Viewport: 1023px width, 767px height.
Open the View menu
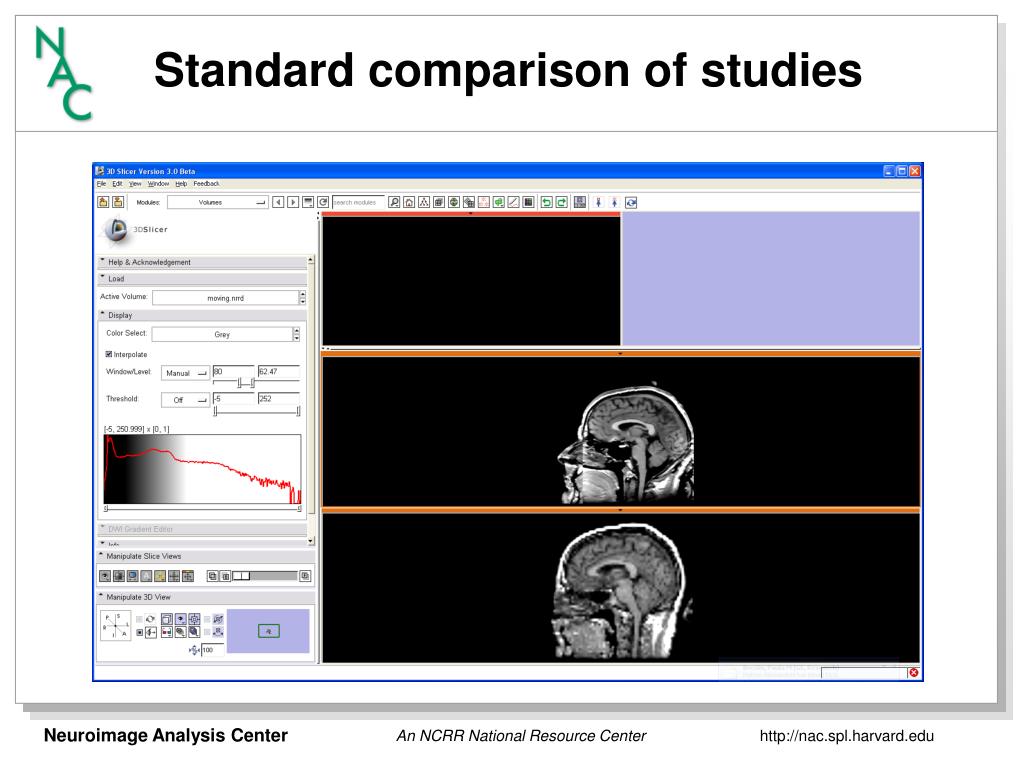click(134, 184)
